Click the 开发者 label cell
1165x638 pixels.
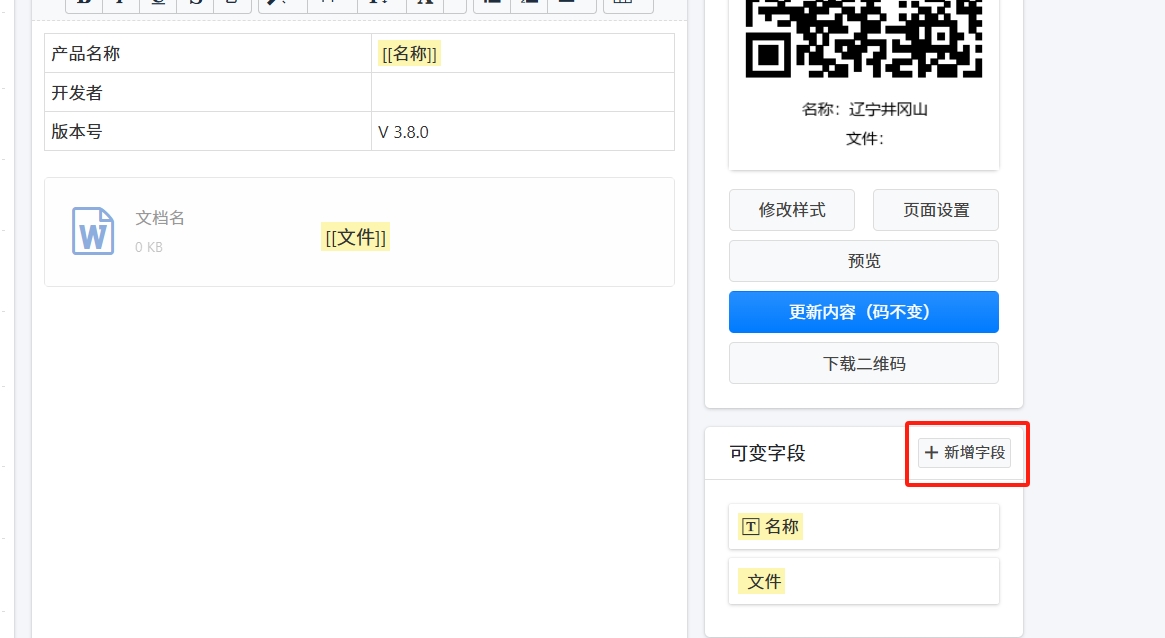click(207, 93)
